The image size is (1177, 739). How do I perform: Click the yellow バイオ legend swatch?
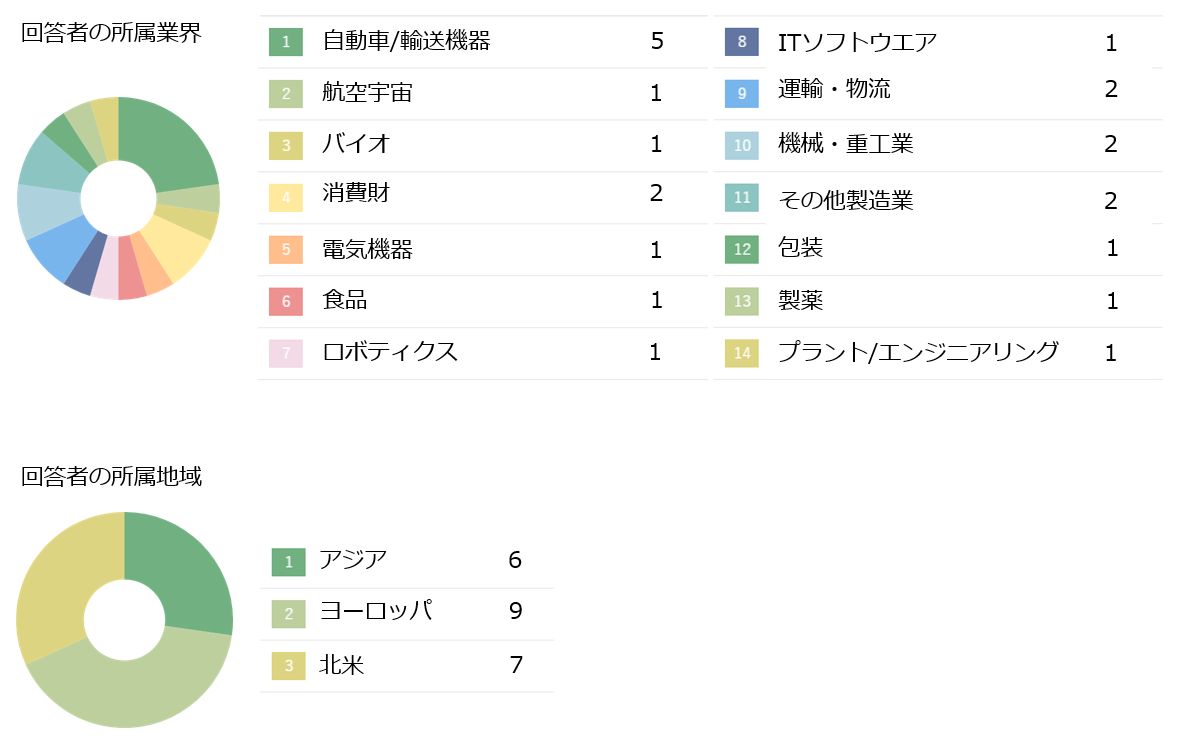[286, 145]
